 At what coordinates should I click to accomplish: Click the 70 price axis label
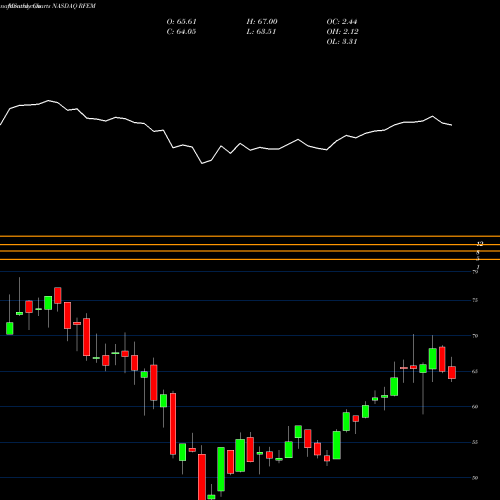tap(475, 336)
